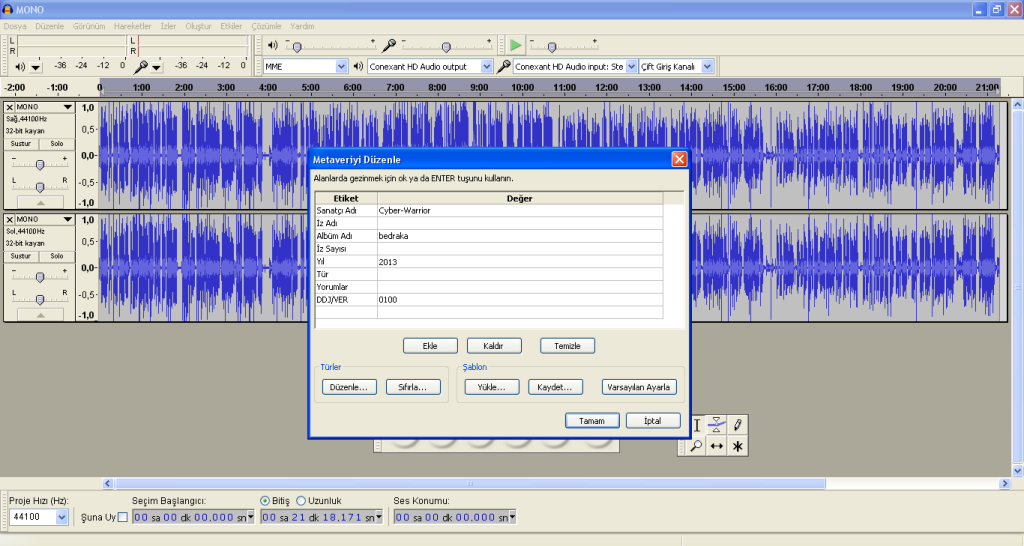The height and width of the screenshot is (546, 1024).
Task: Collapse the upper MONO track
Action: 40,203
